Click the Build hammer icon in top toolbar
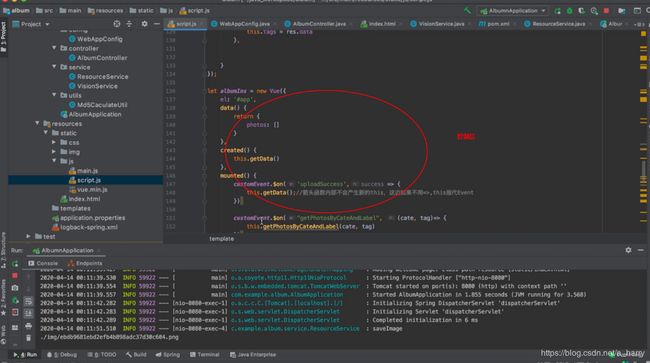The height and width of the screenshot is (363, 650). click(x=467, y=11)
